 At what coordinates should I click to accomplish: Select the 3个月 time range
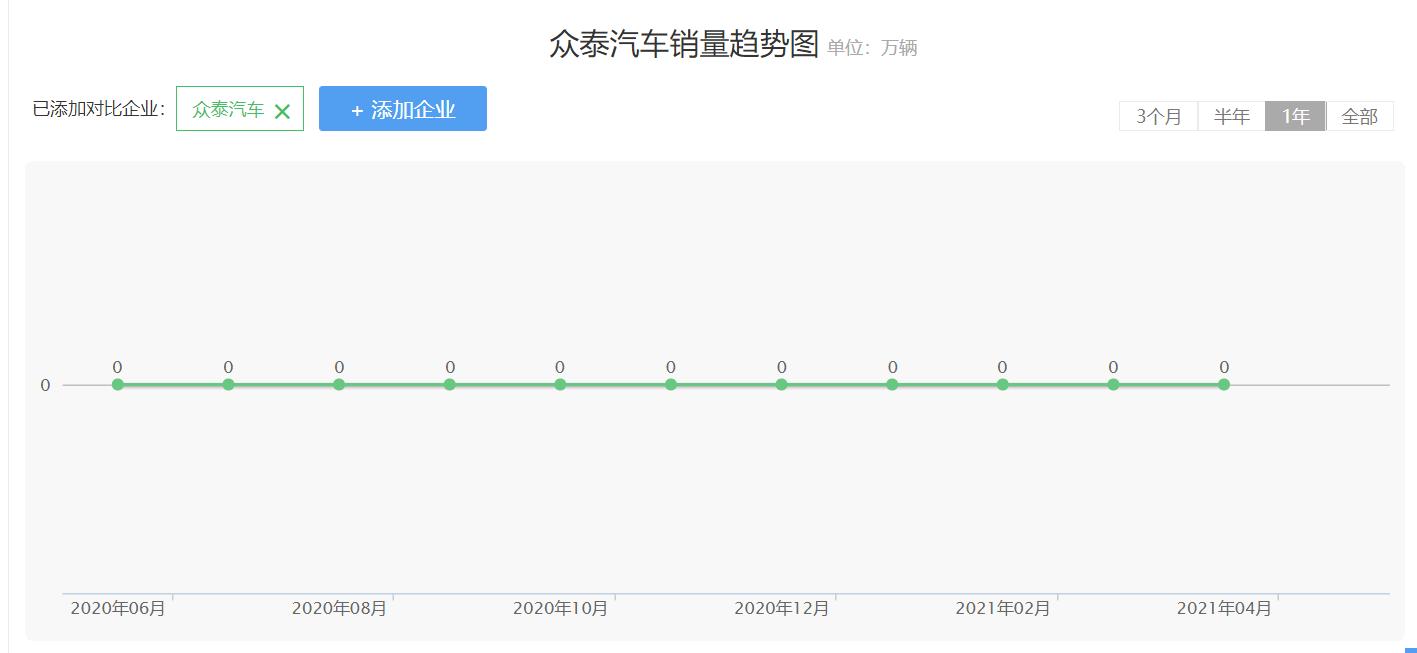[x=1157, y=116]
